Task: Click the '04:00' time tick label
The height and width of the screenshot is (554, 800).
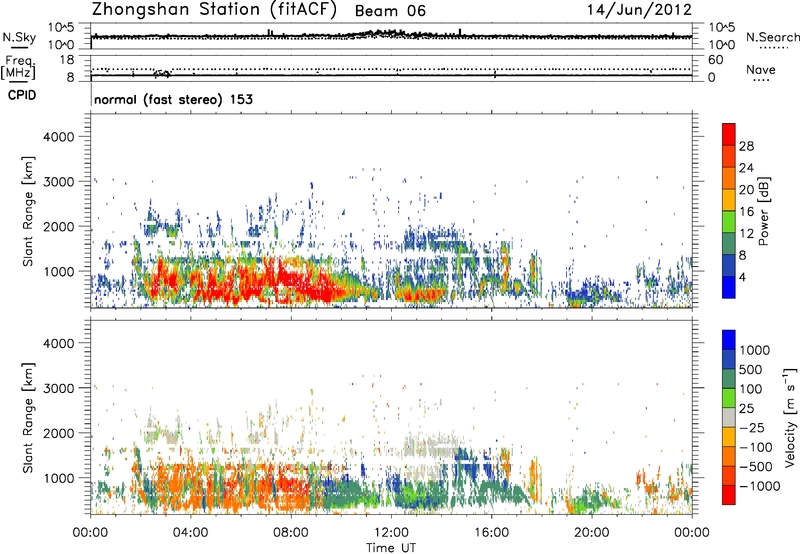Action: (190, 533)
